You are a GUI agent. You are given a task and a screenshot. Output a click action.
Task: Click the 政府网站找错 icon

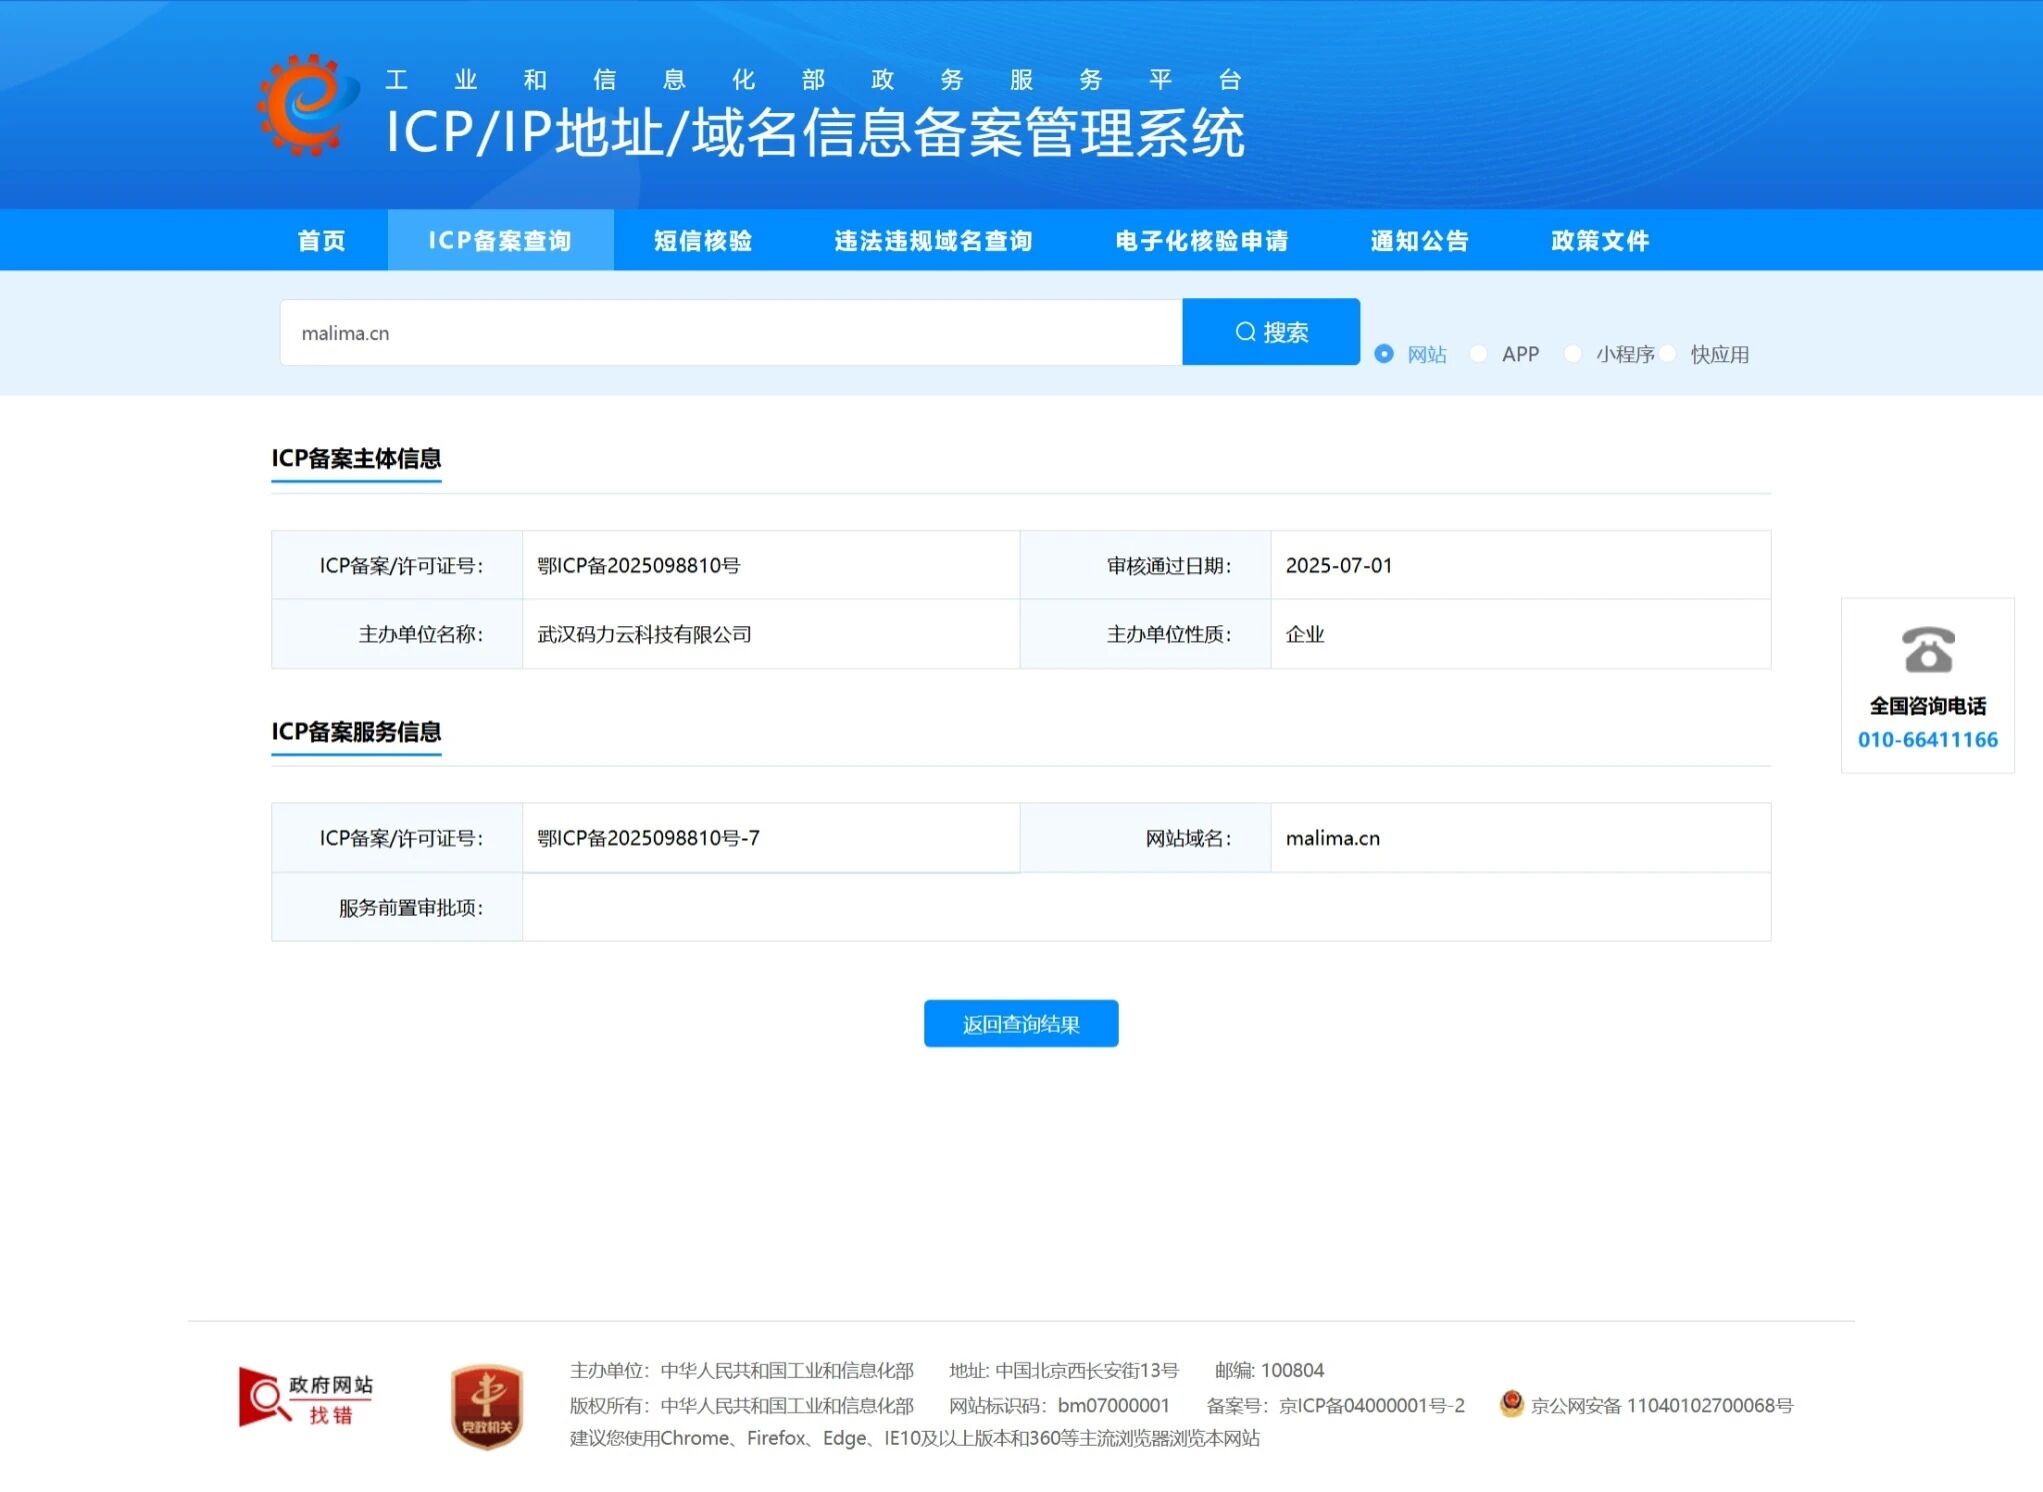tap(305, 1397)
